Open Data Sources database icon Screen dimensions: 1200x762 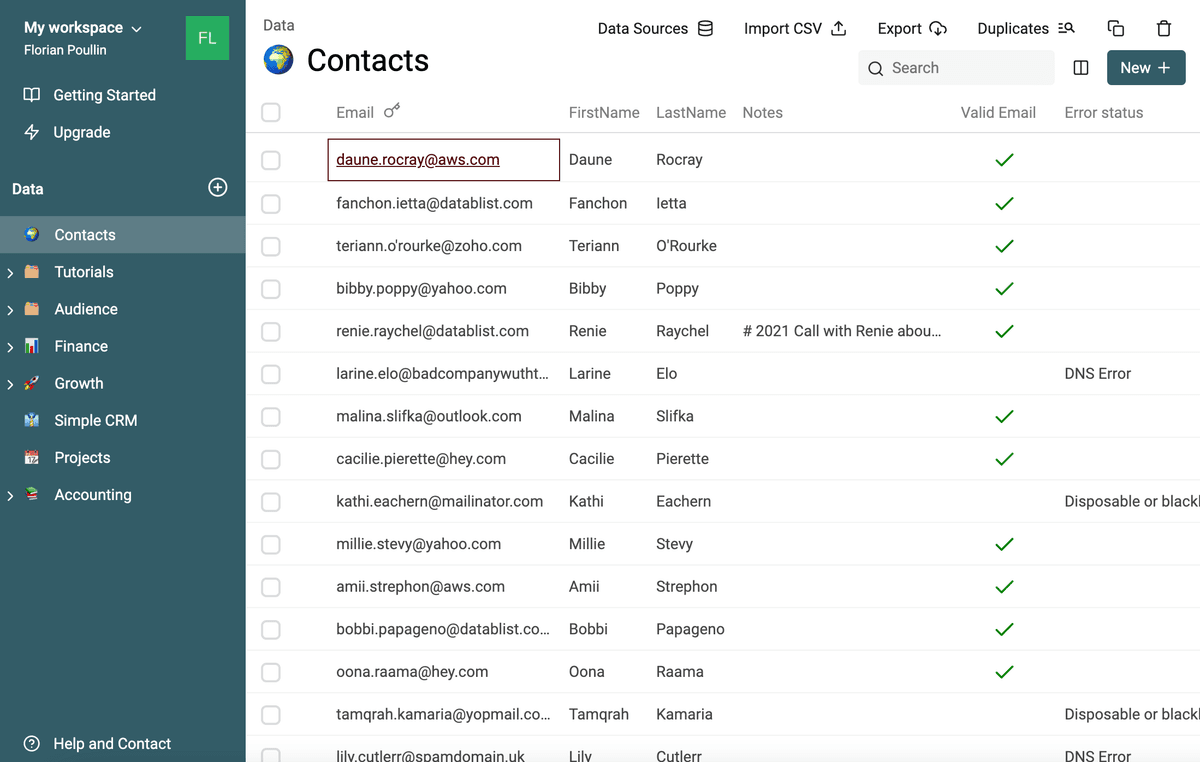[x=705, y=28]
